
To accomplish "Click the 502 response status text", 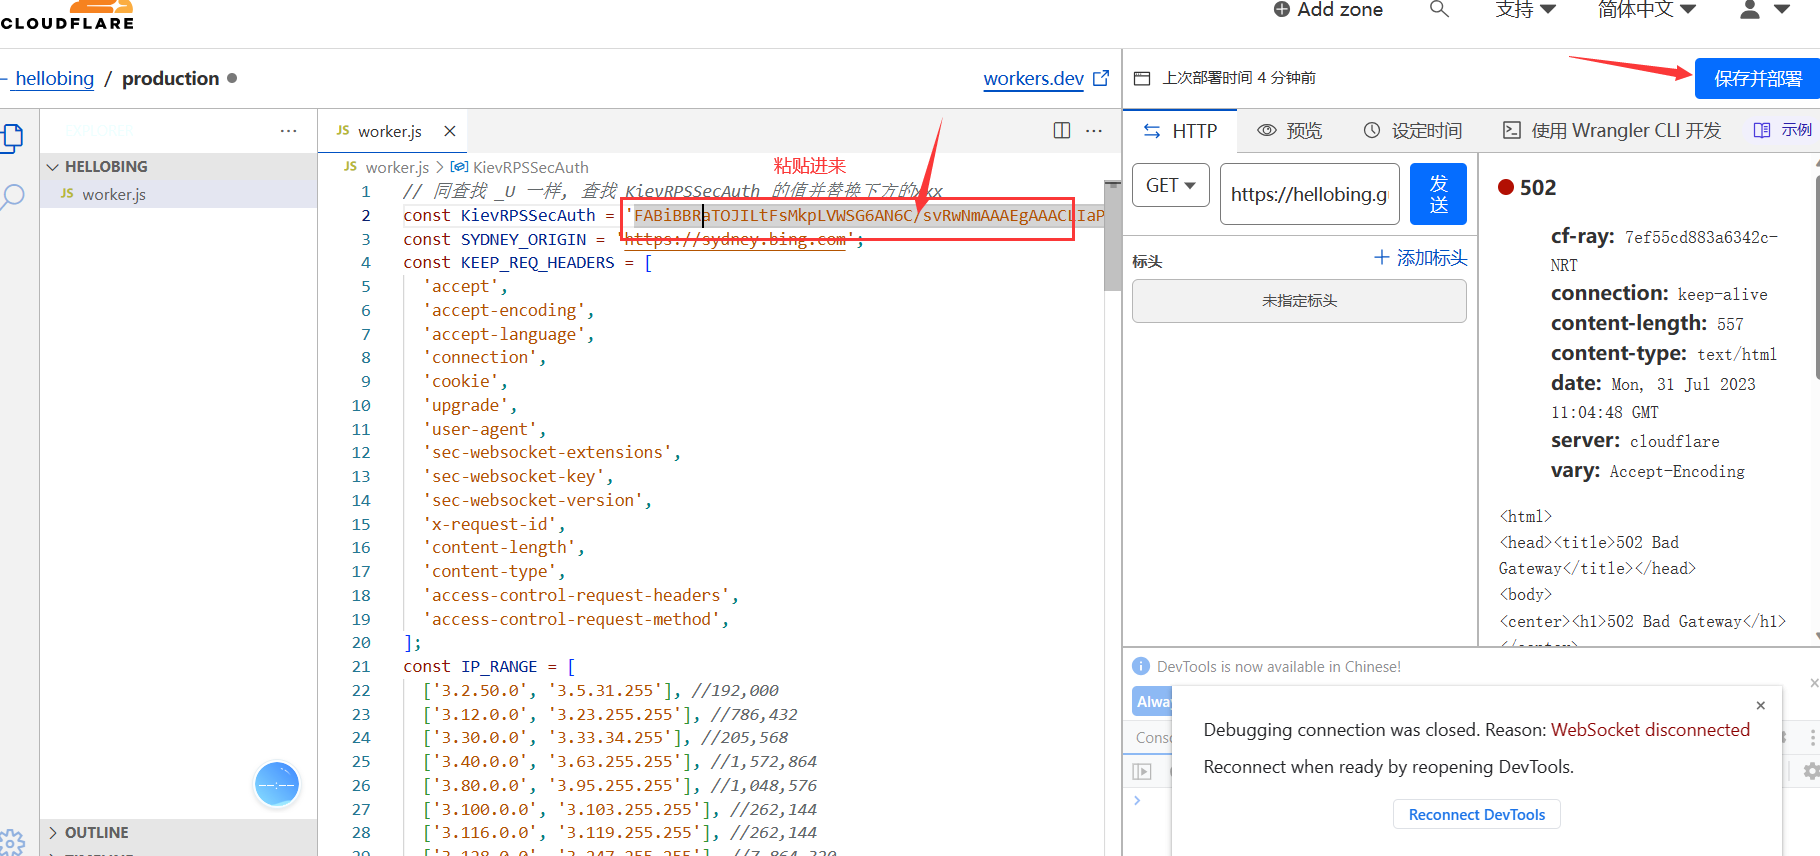I will (1538, 188).
